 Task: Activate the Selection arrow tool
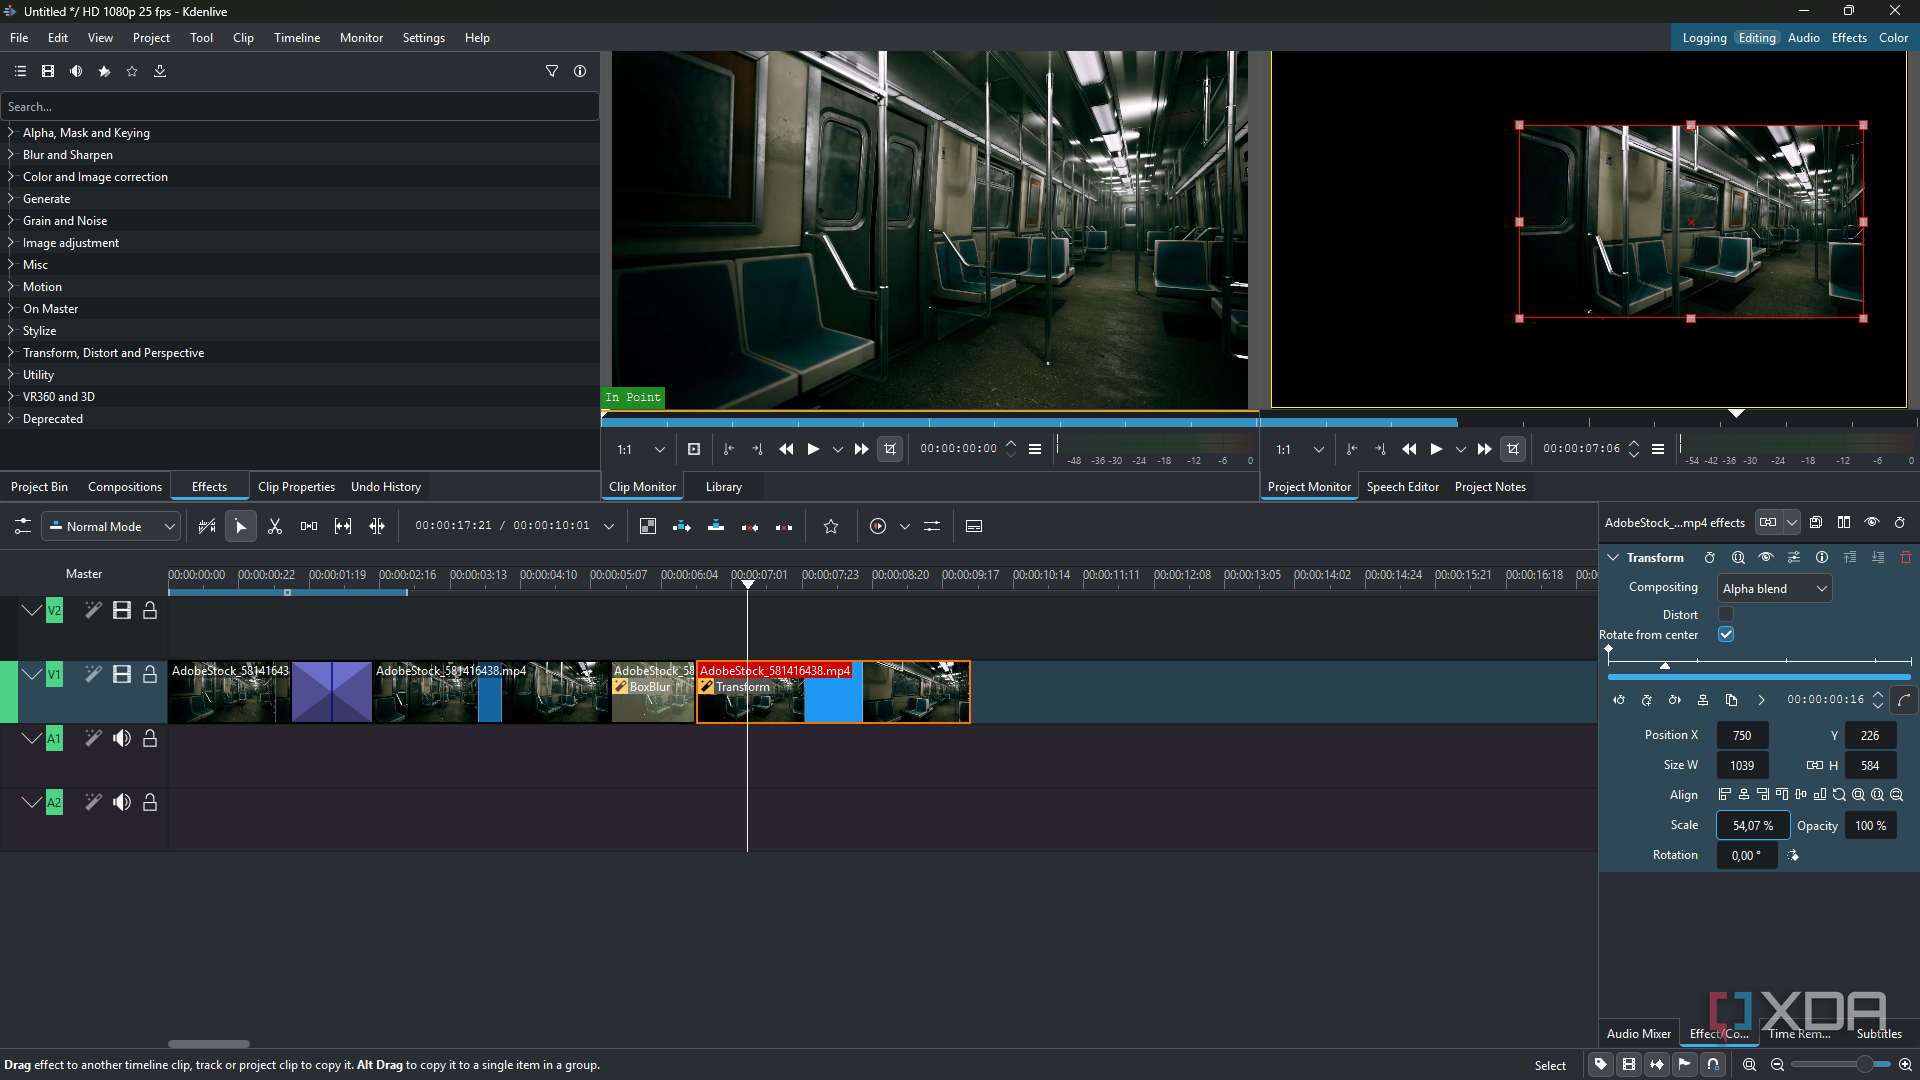(241, 526)
